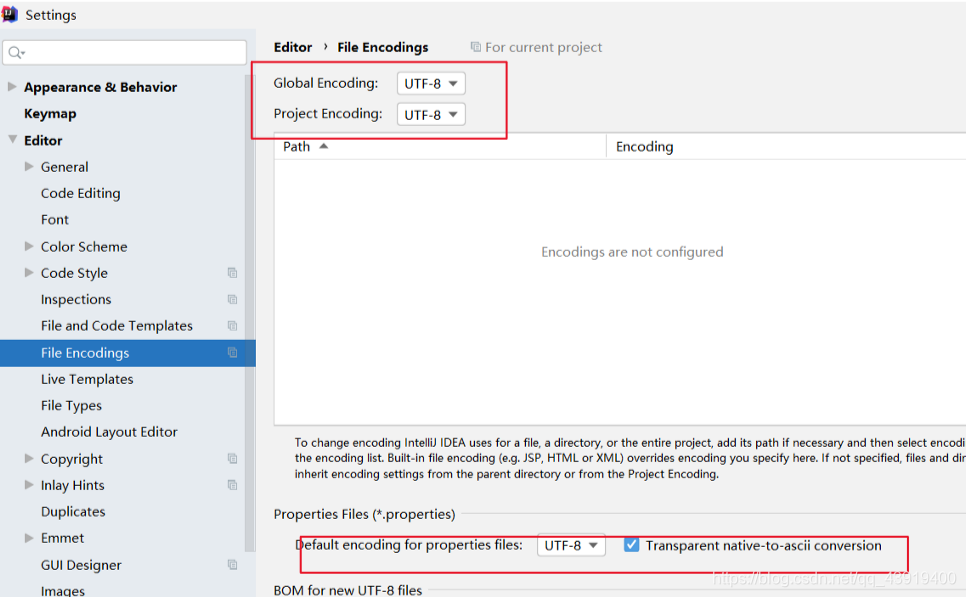Collapse the Editor section
This screenshot has width=966, height=597.
click(12, 139)
